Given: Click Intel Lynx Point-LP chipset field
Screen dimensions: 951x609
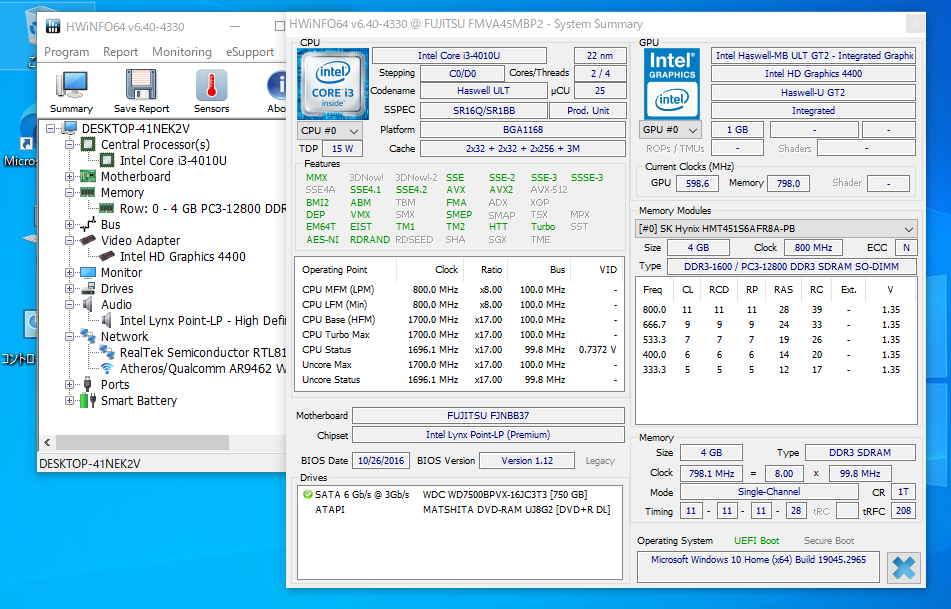Looking at the screenshot, I should (488, 434).
